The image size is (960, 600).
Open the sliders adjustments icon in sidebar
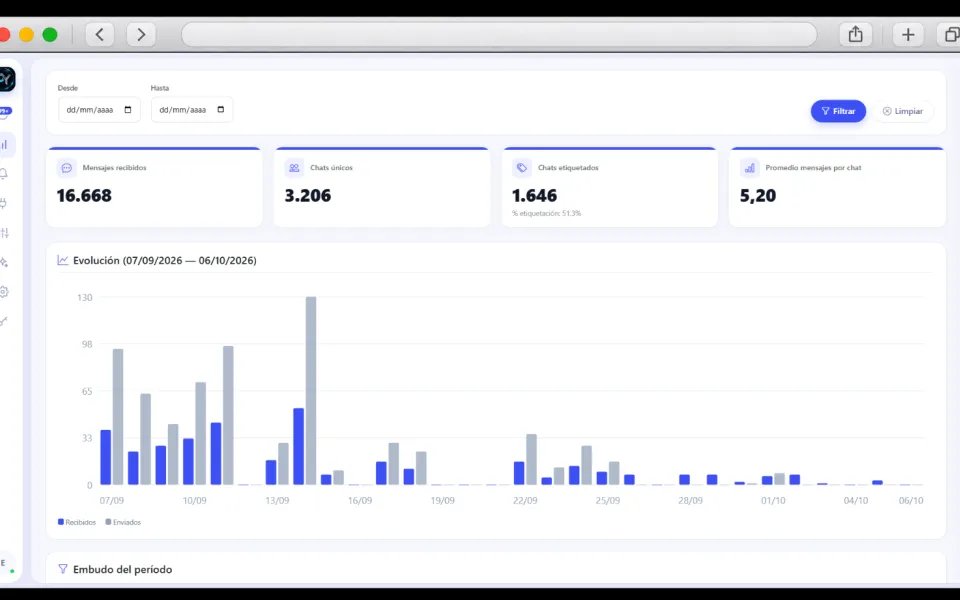[x=5, y=233]
